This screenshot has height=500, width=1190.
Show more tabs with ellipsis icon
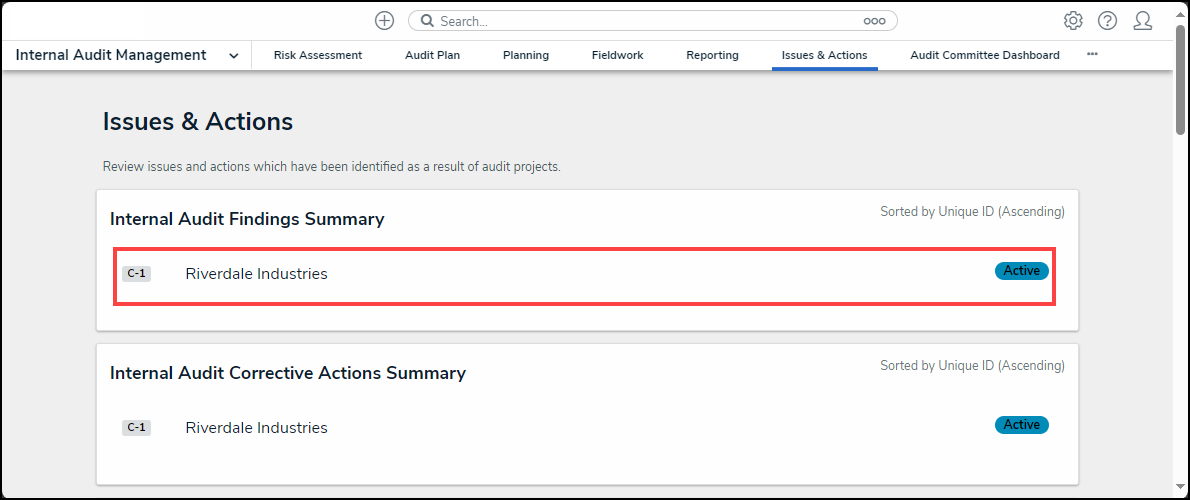[x=1092, y=55]
